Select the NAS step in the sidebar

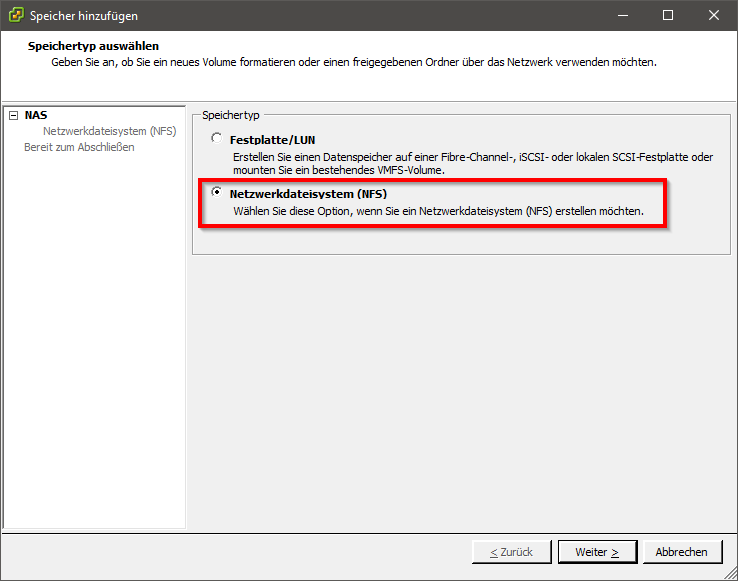tap(35, 115)
